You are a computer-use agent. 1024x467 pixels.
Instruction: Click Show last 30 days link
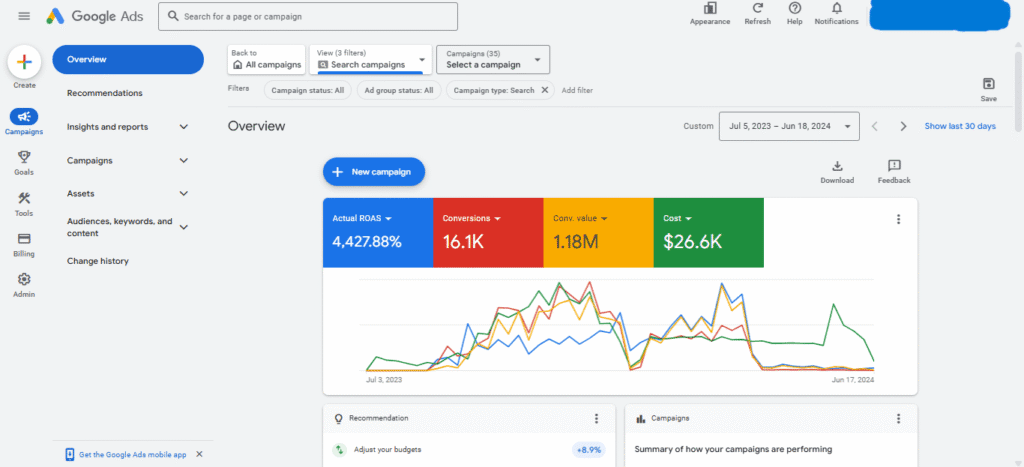click(960, 126)
